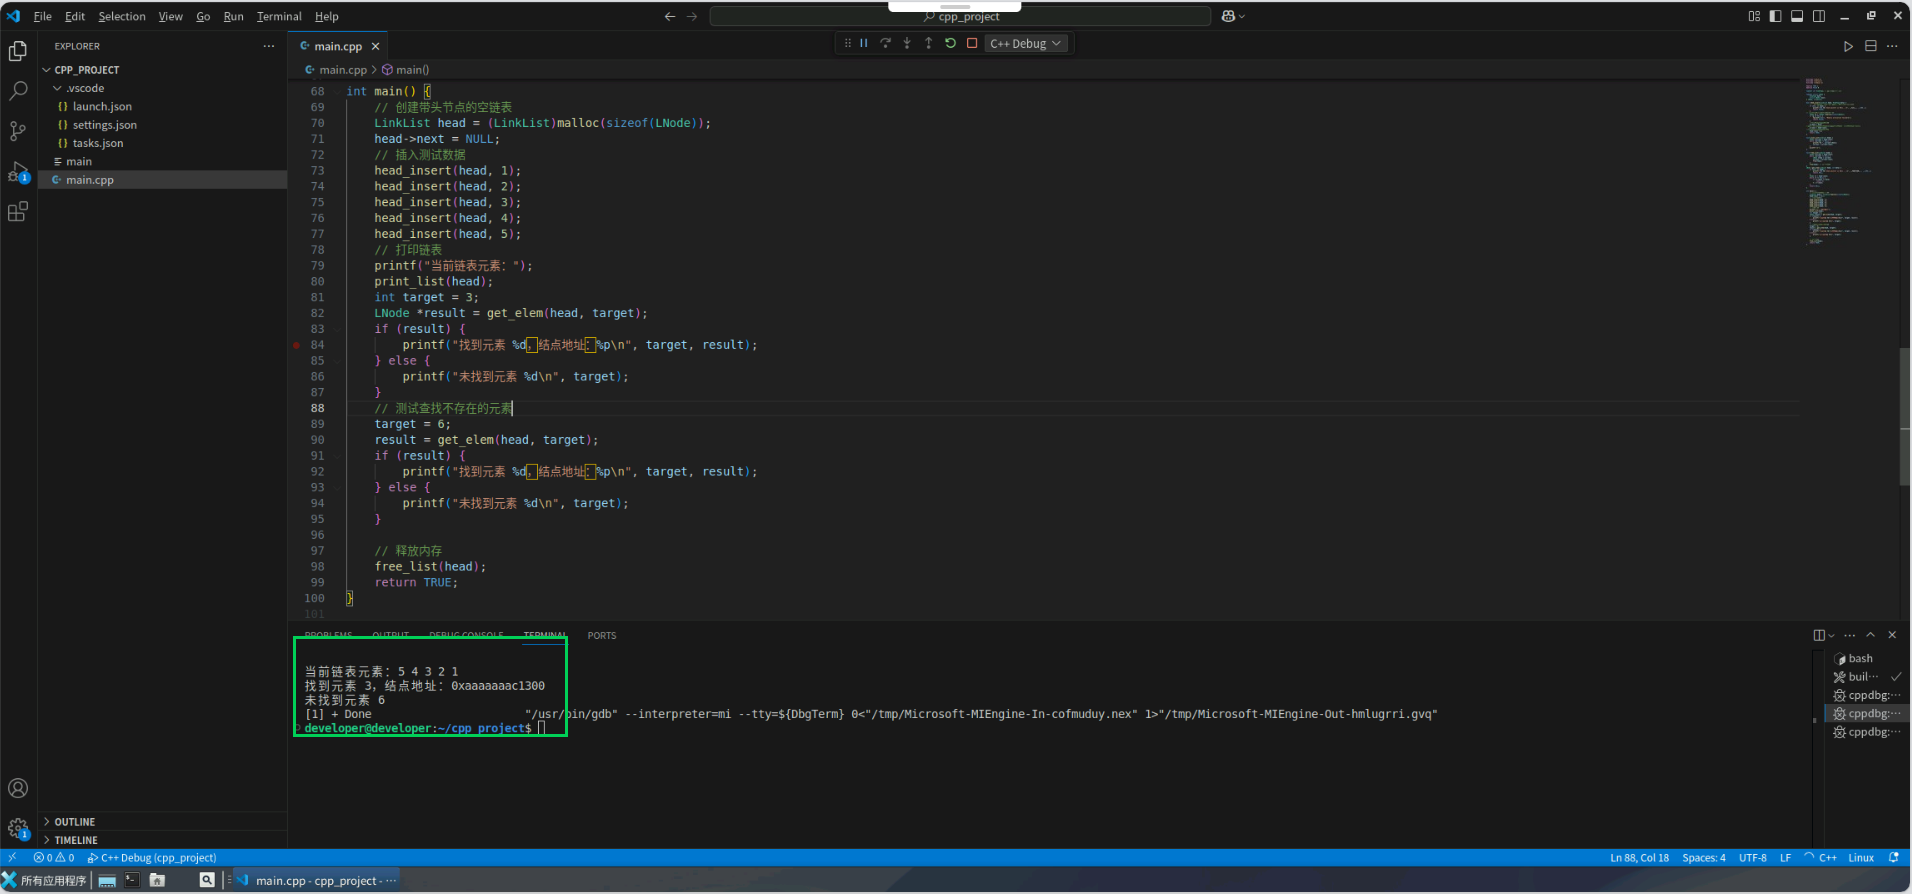The width and height of the screenshot is (1912, 894).
Task: Open settings.json in explorer
Action: point(104,125)
